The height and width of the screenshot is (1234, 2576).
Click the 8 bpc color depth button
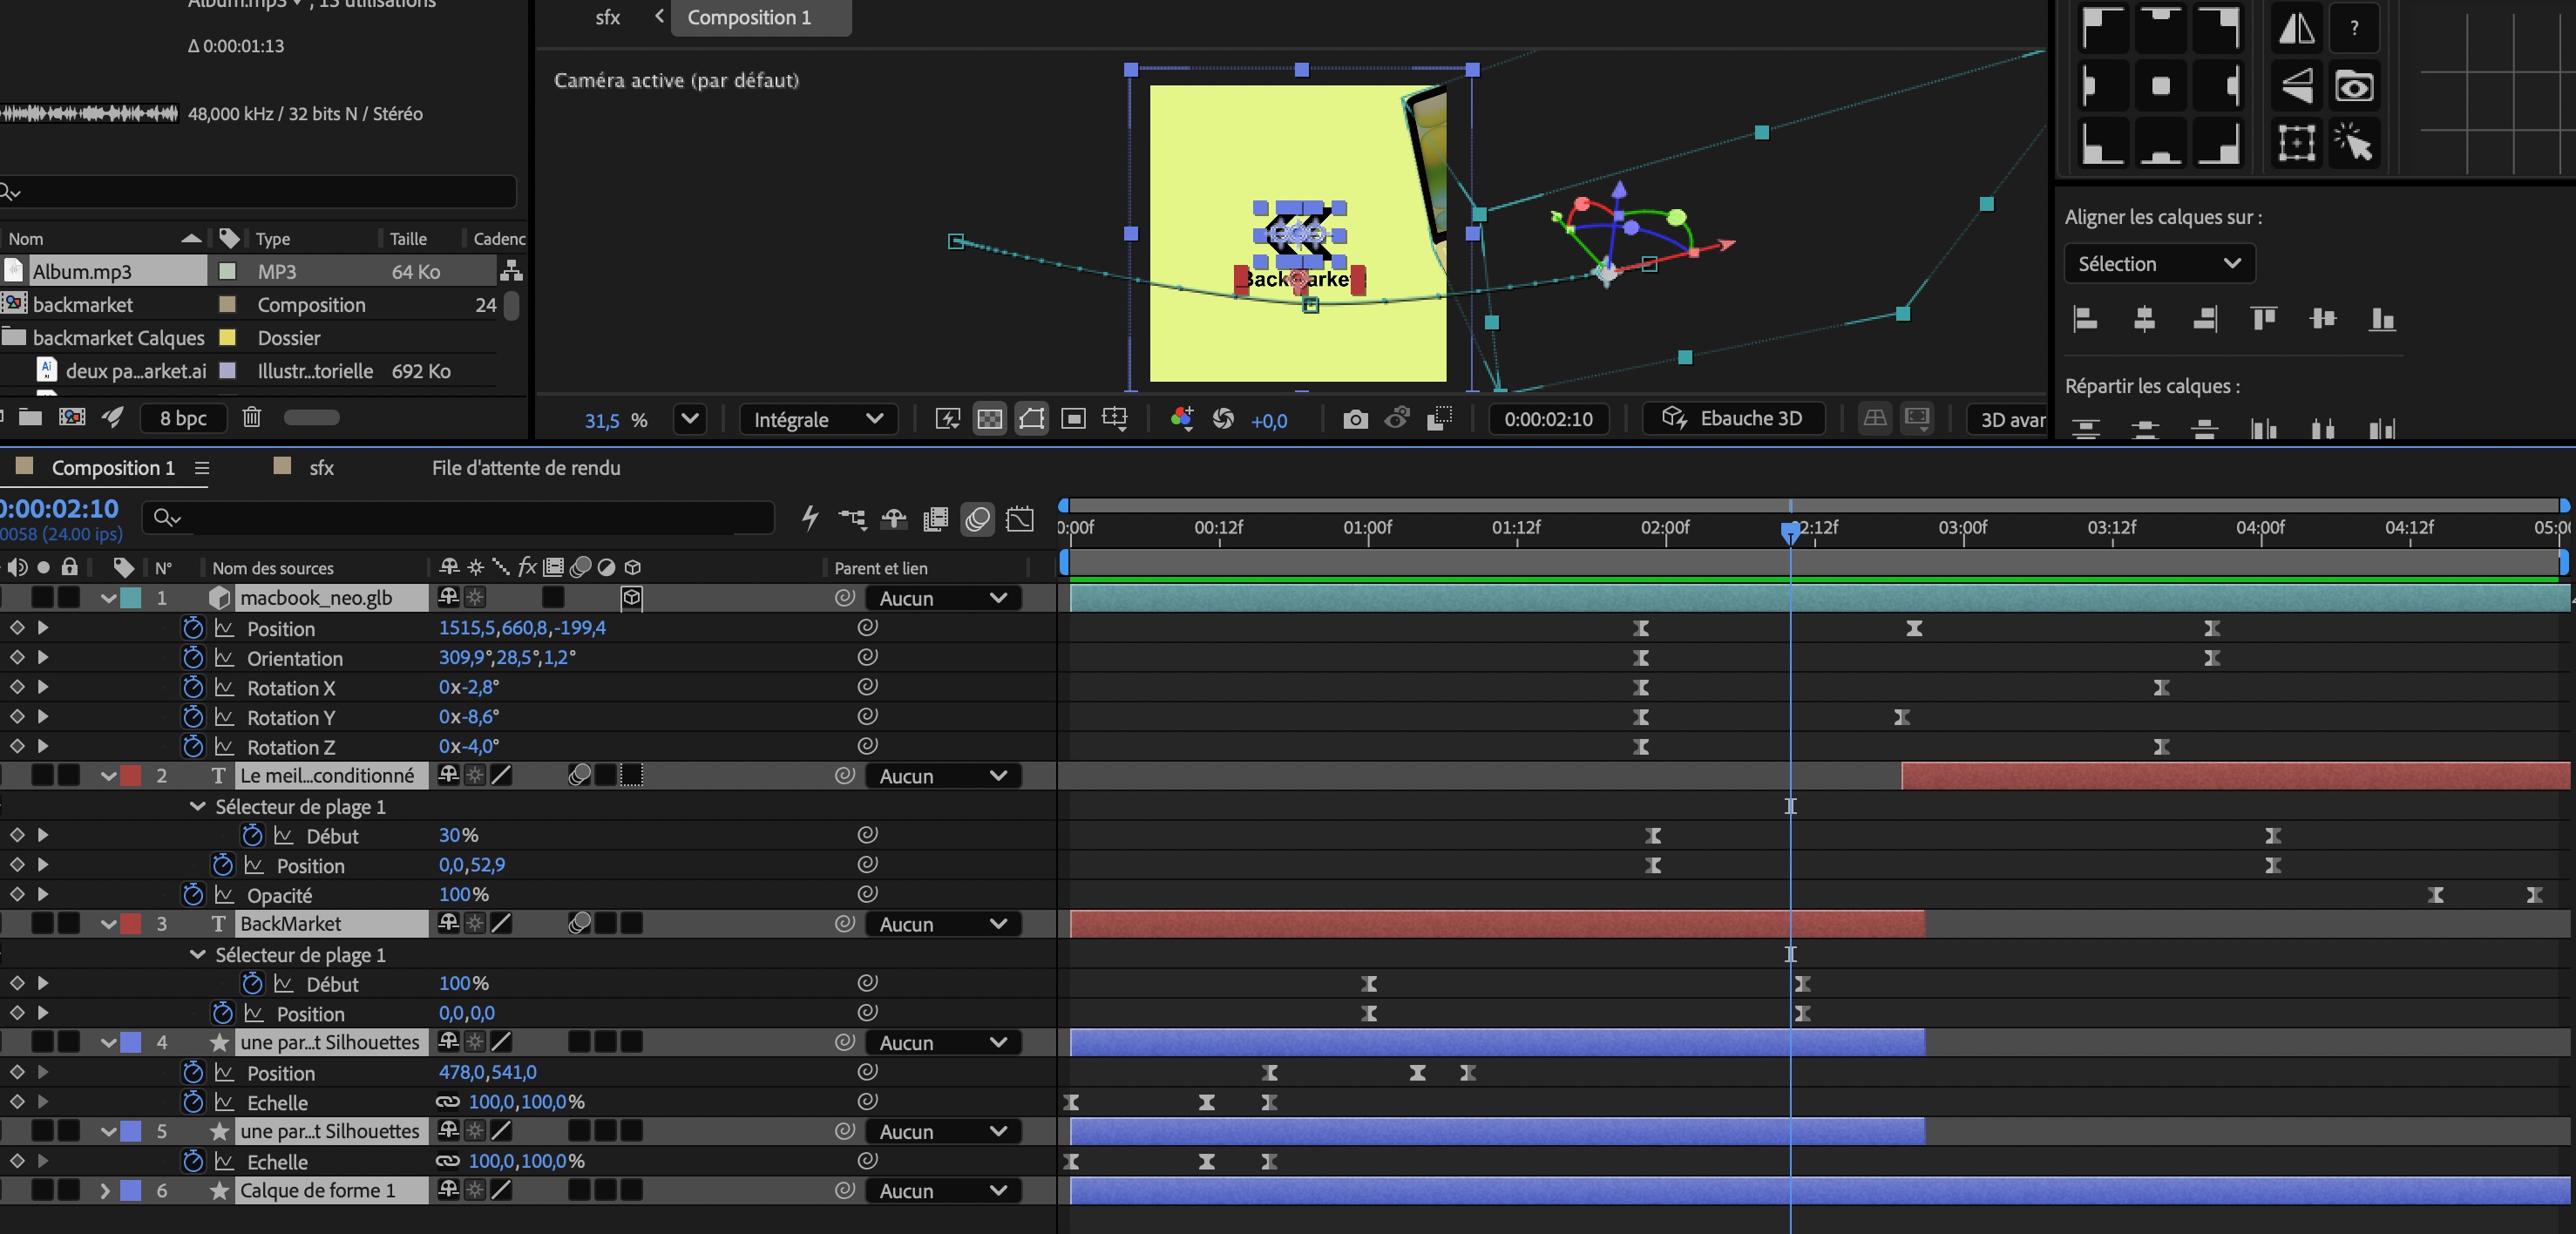tap(183, 418)
